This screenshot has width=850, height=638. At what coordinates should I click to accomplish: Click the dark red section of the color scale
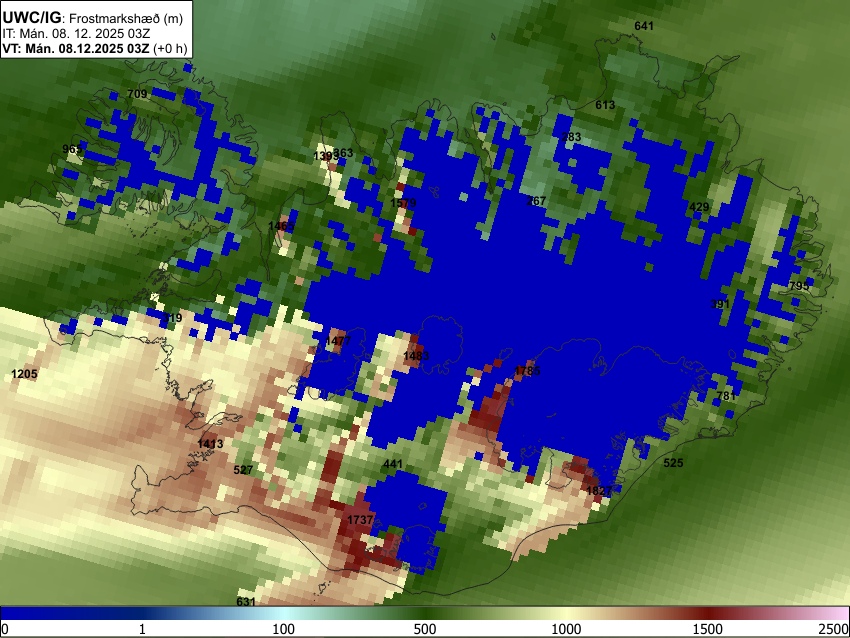coord(708,613)
